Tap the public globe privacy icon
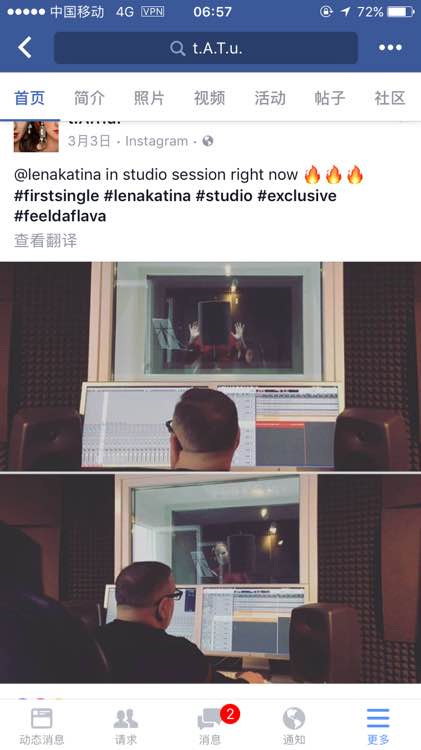This screenshot has width=421, height=750. tap(208, 141)
